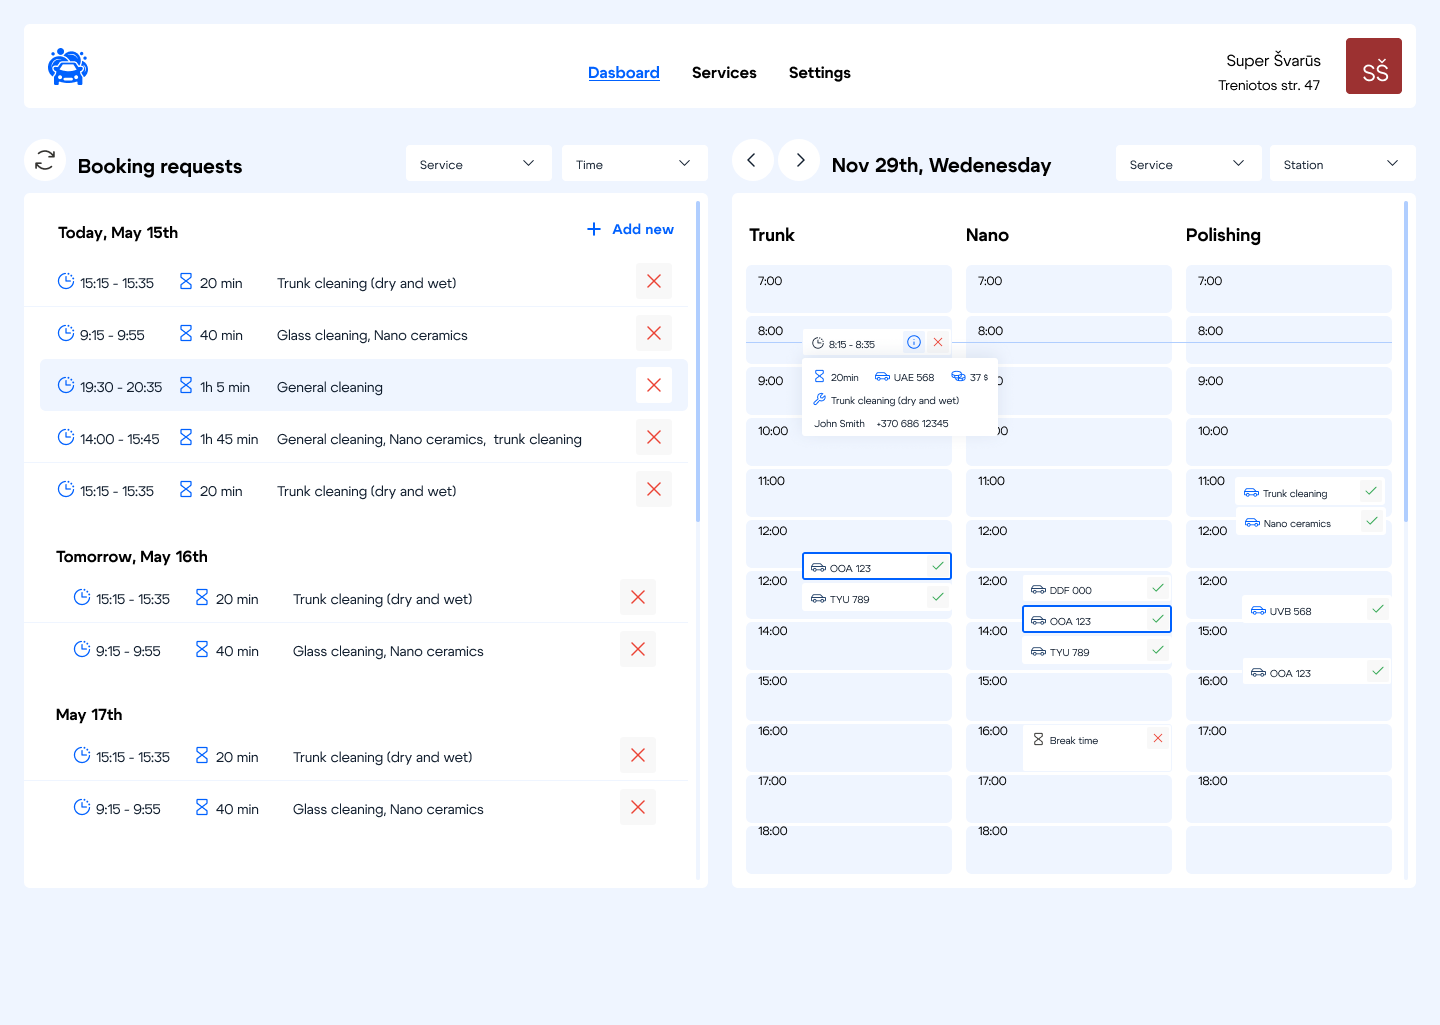
Task: Open the Station dropdown in calendar
Action: [1342, 164]
